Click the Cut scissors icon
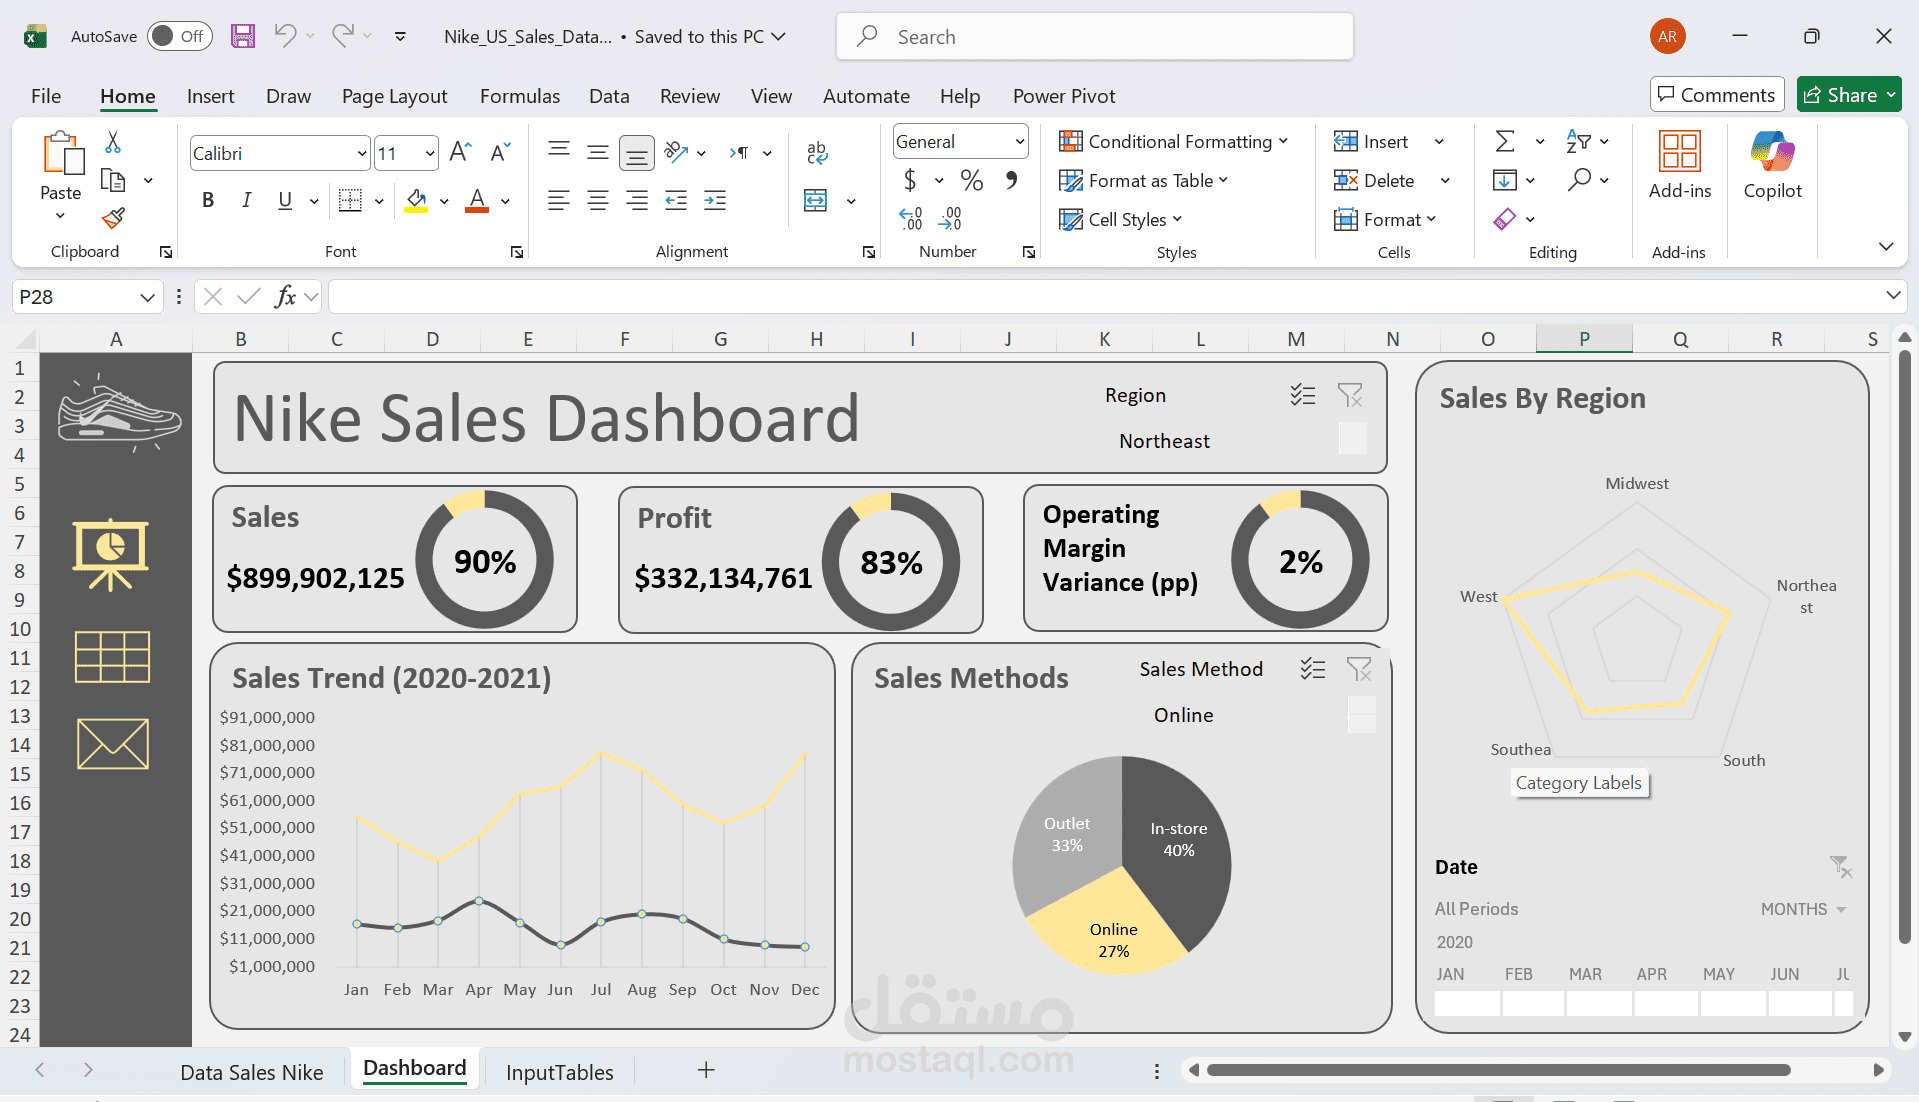The width and height of the screenshot is (1919, 1102). 113,142
